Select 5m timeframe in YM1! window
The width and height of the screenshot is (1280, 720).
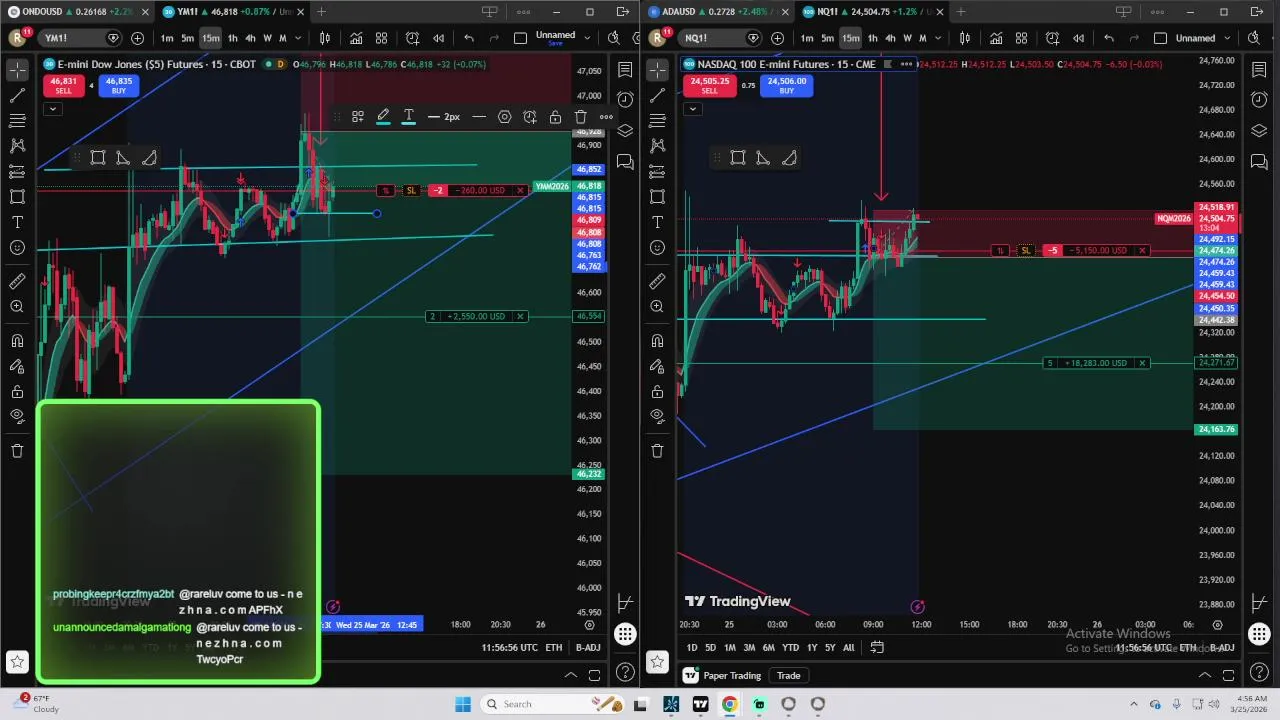point(187,38)
